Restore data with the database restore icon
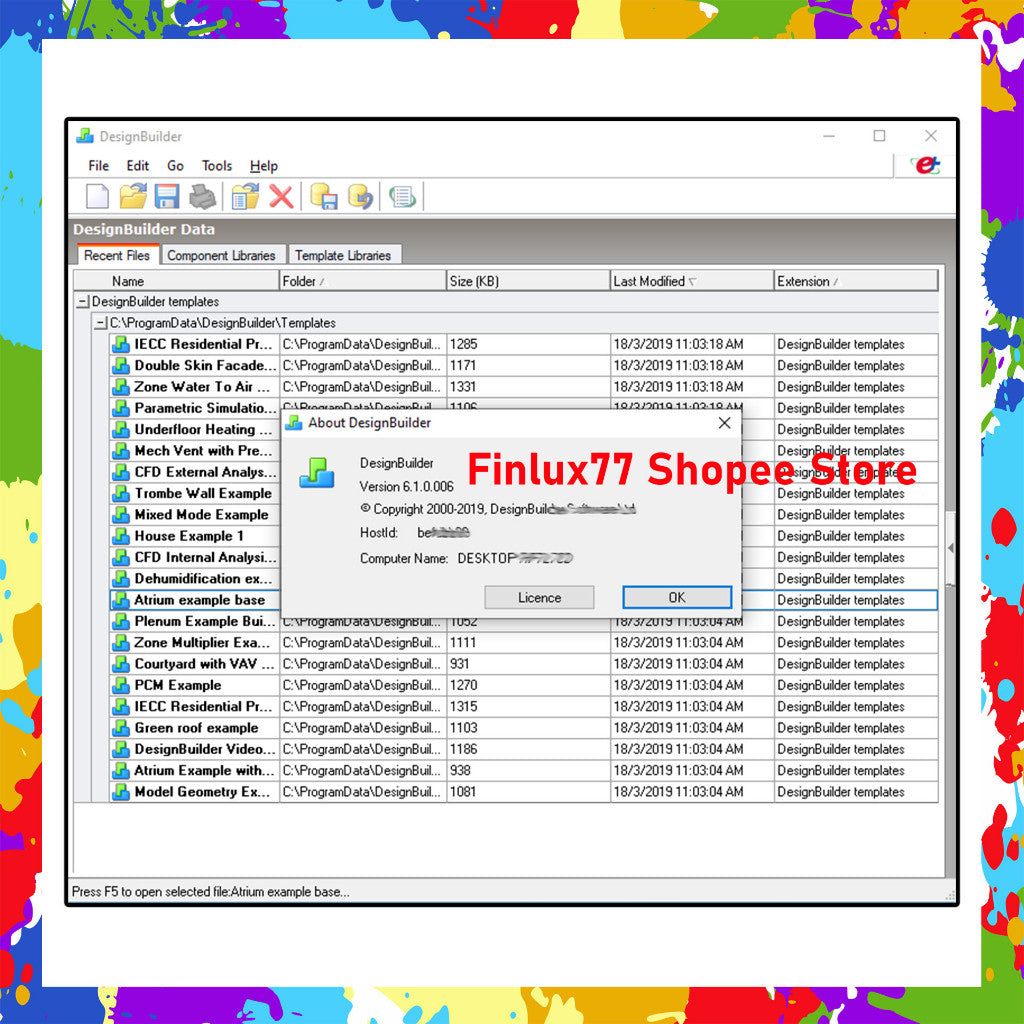 coord(361,196)
